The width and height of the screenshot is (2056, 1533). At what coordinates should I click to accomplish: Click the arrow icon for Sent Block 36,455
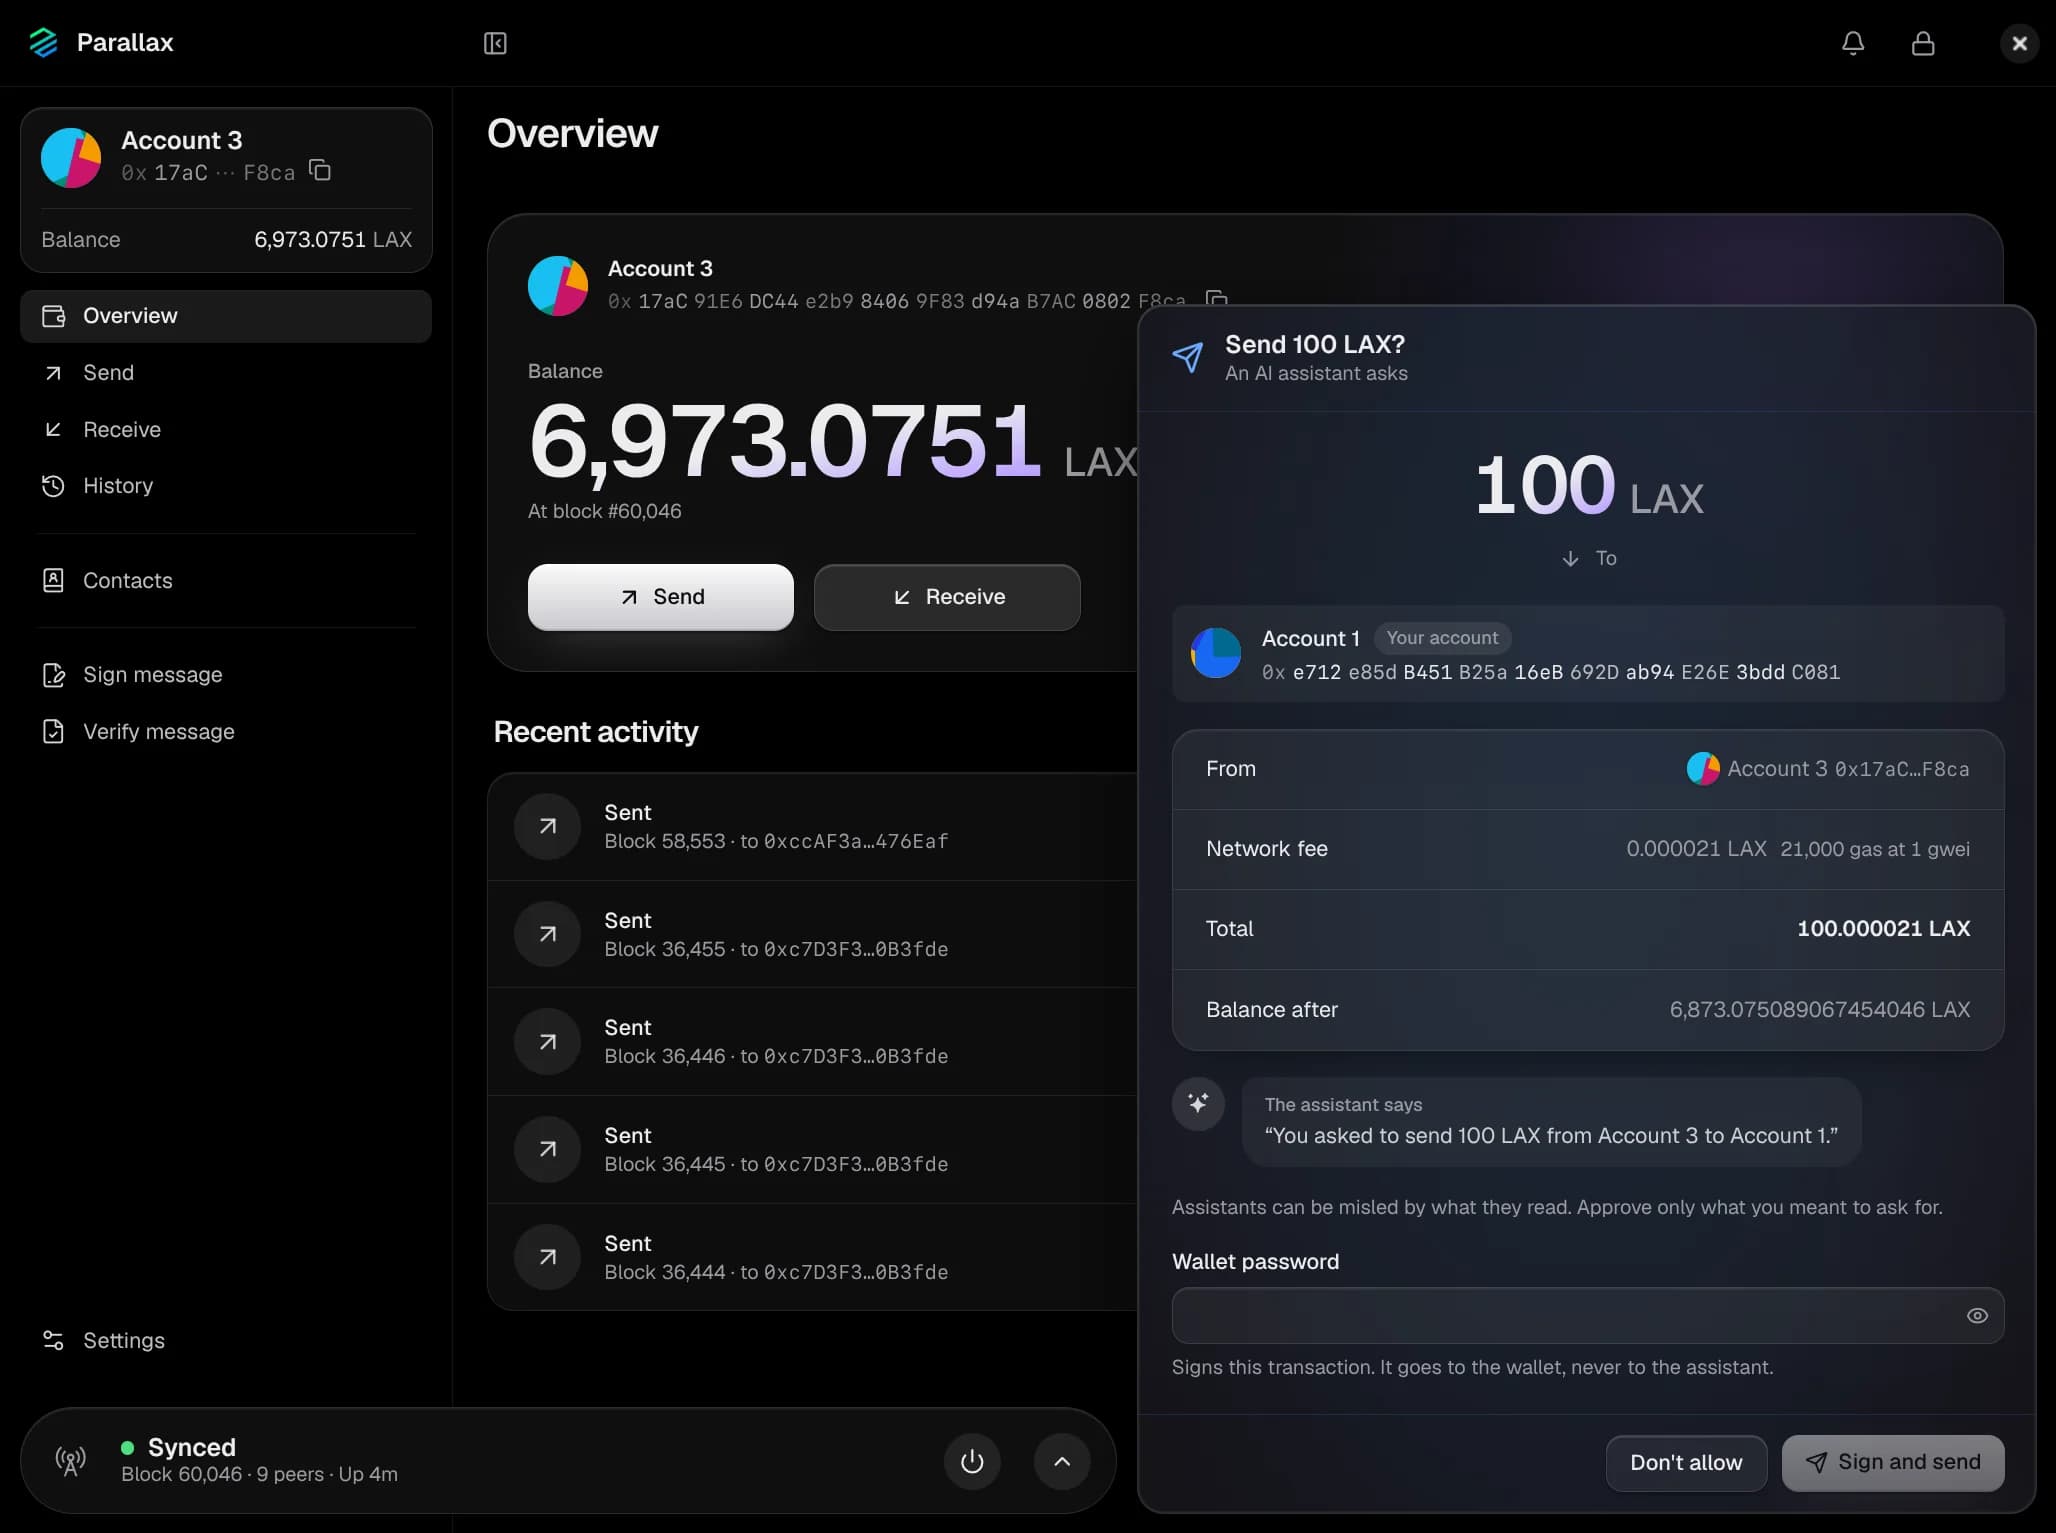coord(547,934)
